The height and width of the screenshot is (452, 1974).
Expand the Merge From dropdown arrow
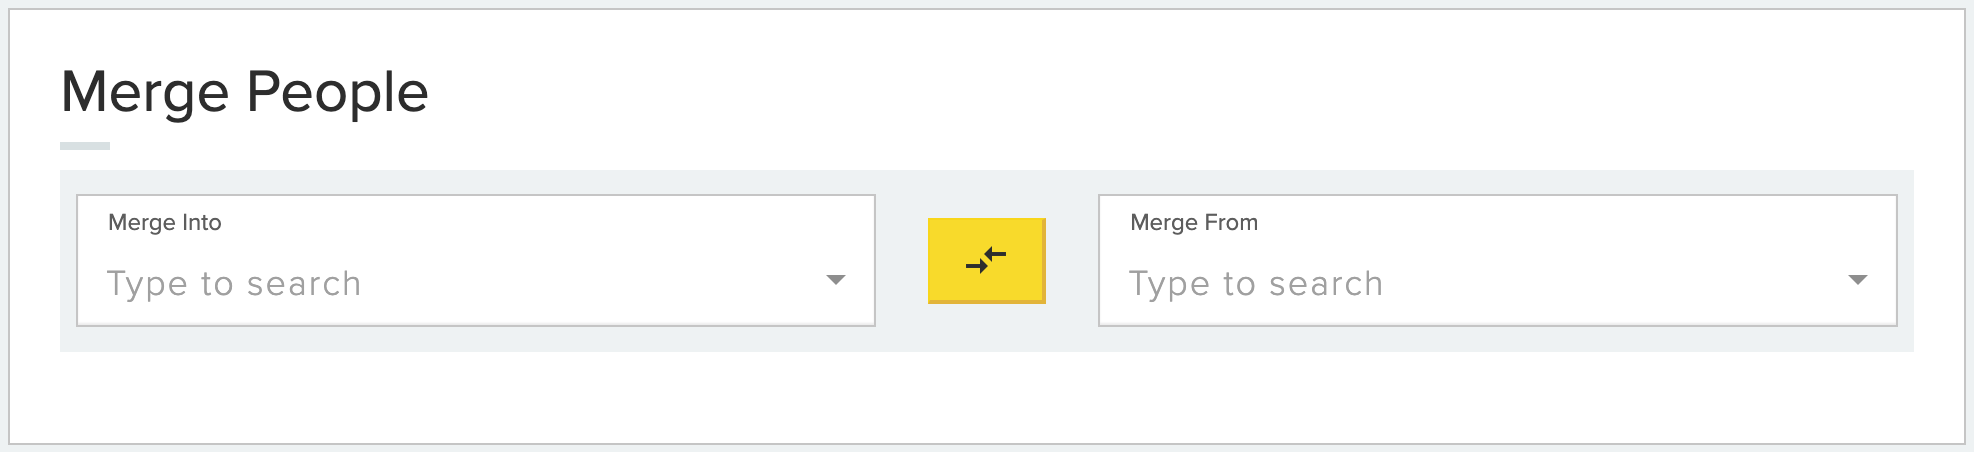click(x=1858, y=280)
